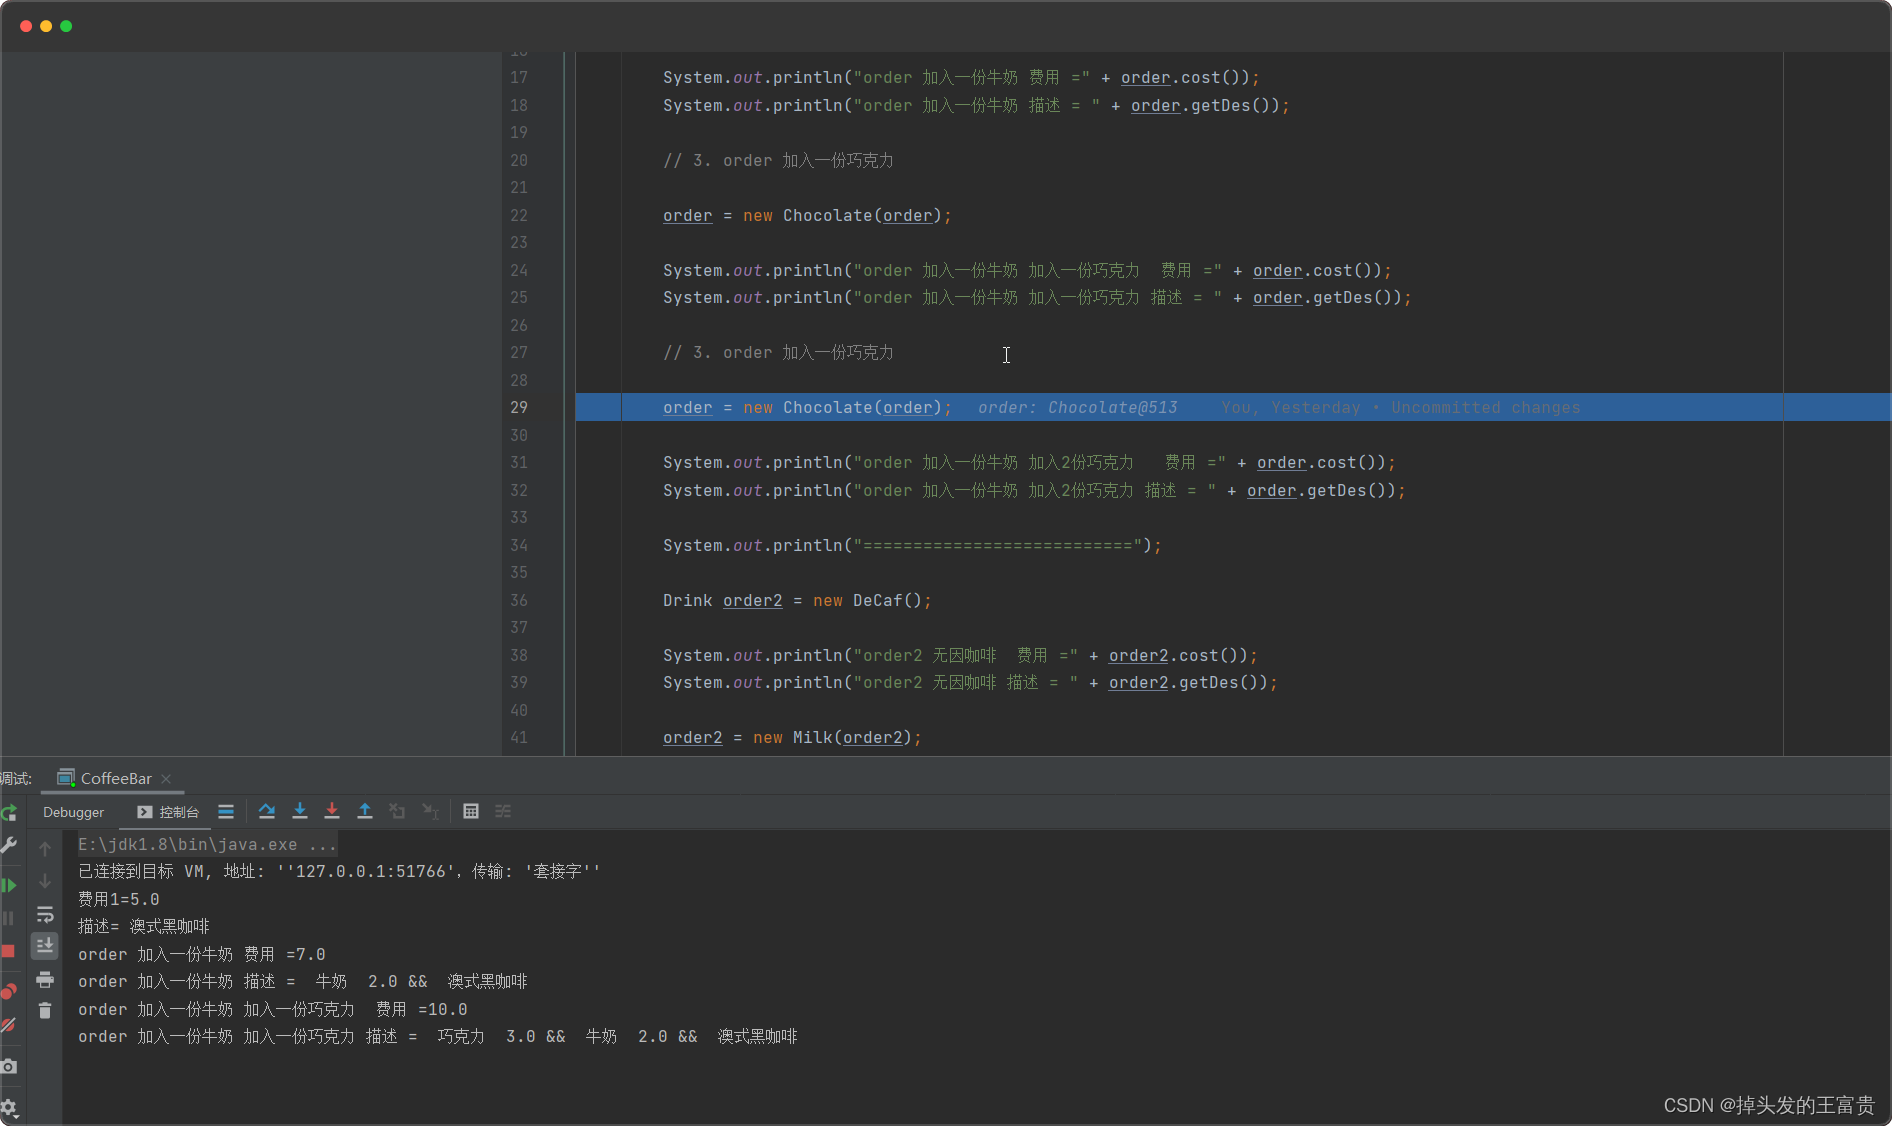This screenshot has width=1892, height=1126.
Task: Resume program with the green play icon
Action: (x=9, y=885)
